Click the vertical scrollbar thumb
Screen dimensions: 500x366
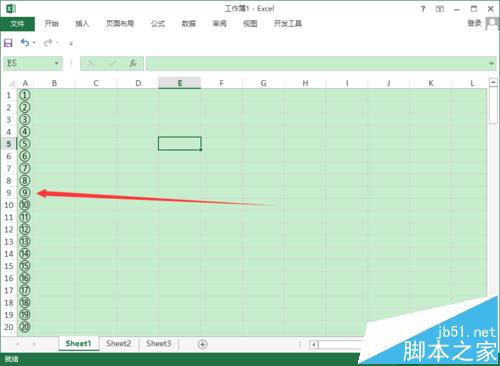point(493,105)
